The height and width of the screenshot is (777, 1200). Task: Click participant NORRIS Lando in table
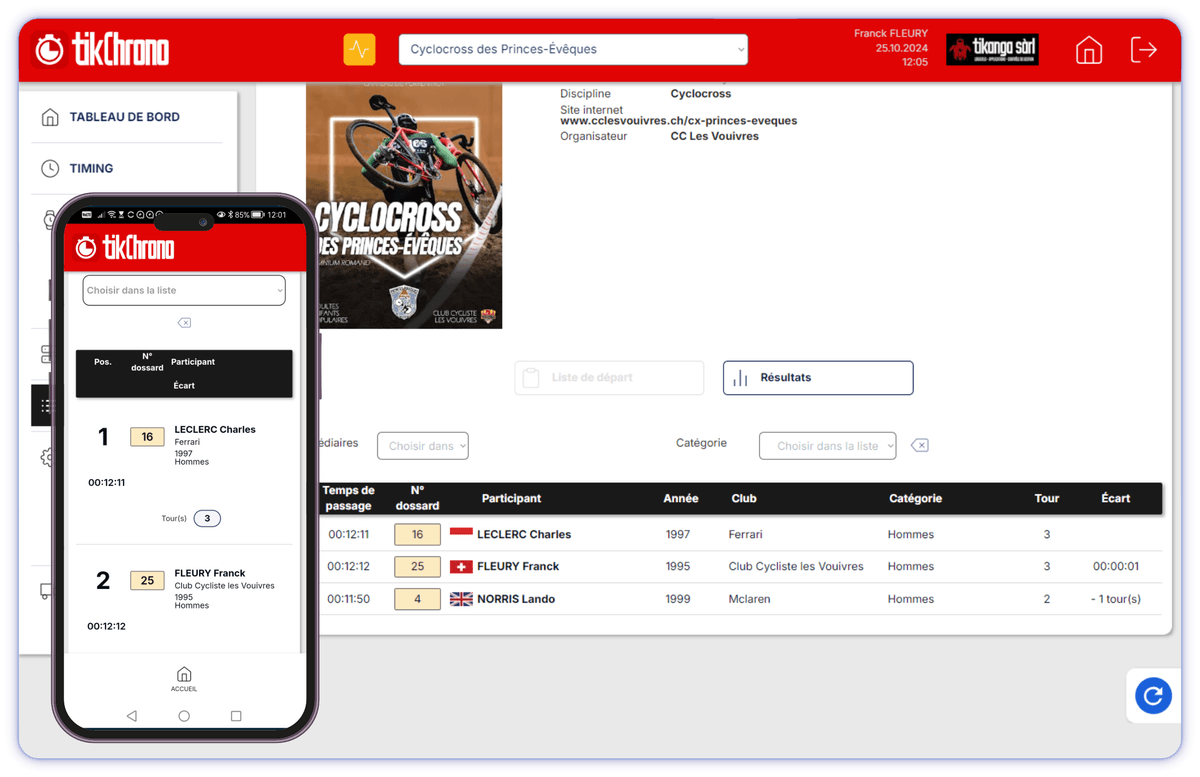(516, 600)
